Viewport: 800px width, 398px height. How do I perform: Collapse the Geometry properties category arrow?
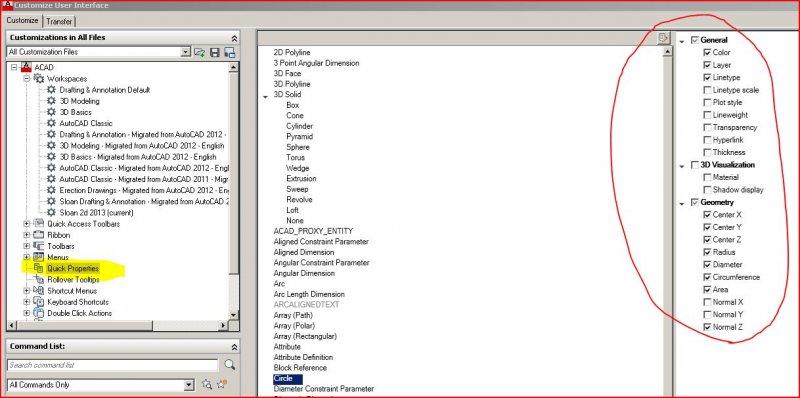click(682, 204)
